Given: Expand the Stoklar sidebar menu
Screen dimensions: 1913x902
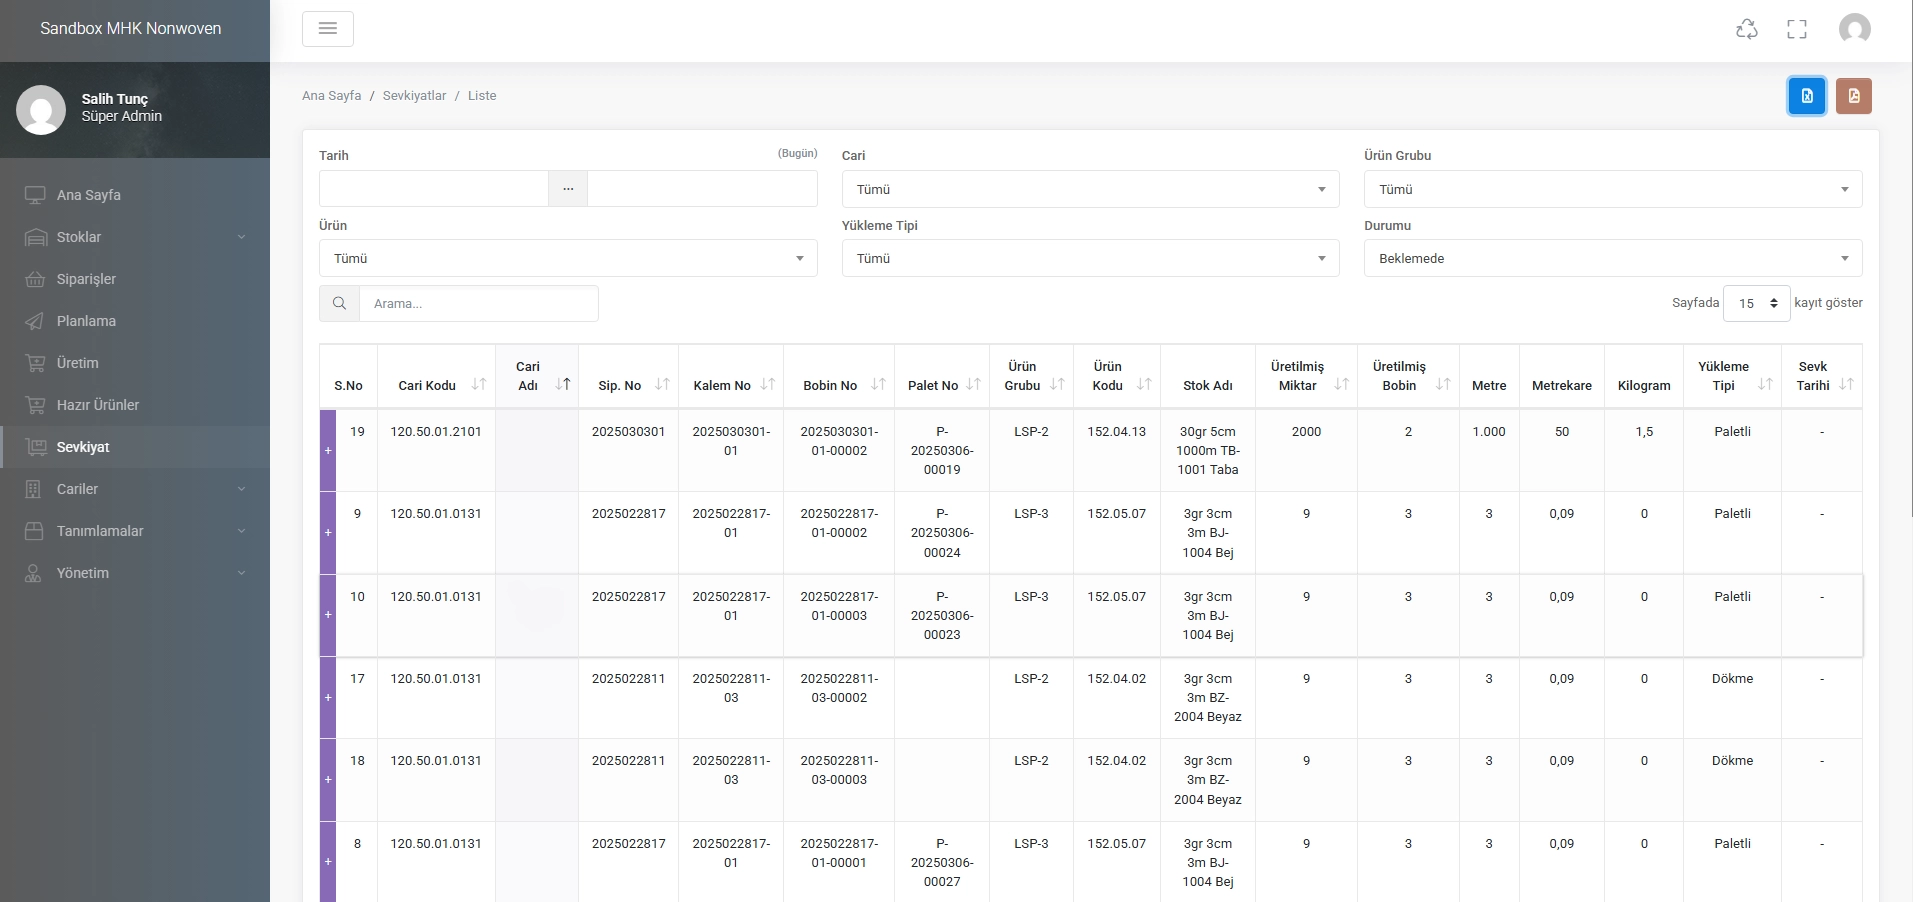Looking at the screenshot, I should click(x=79, y=237).
